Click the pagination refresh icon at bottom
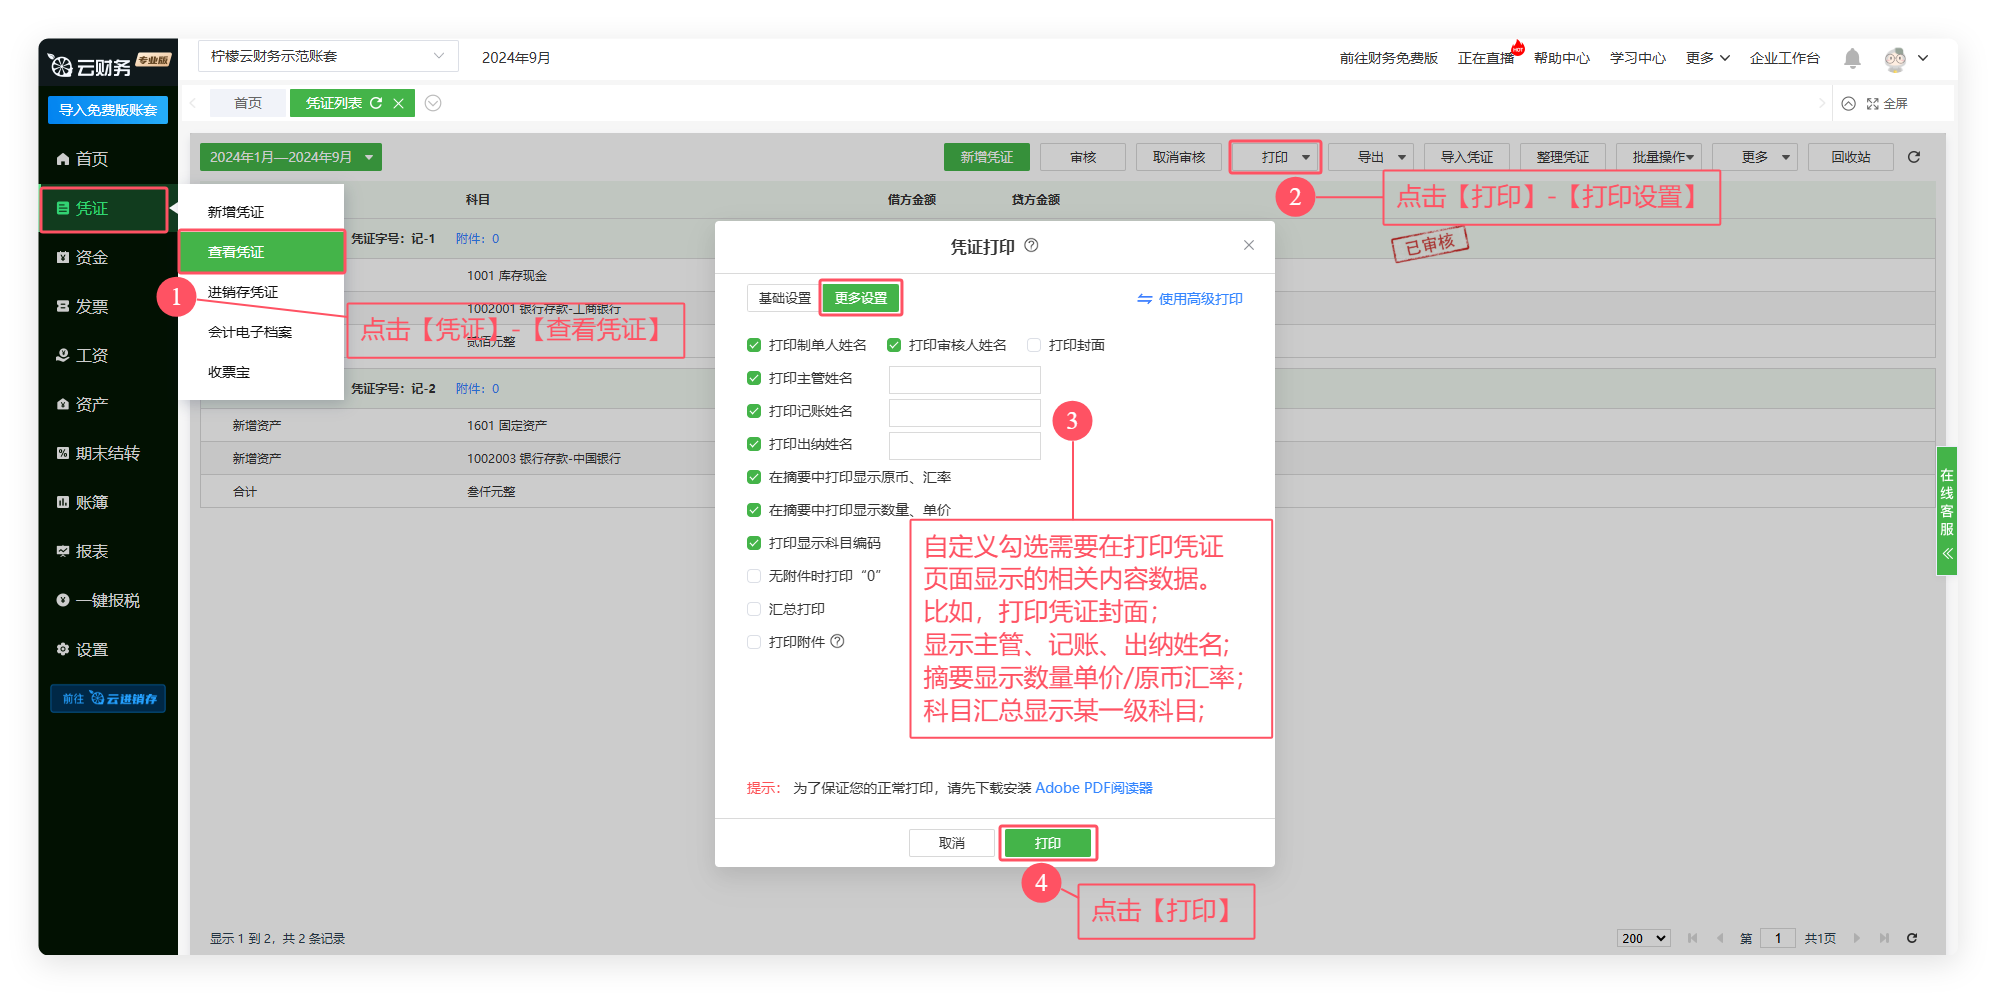Viewport: 1996px width, 993px height. point(1912,938)
